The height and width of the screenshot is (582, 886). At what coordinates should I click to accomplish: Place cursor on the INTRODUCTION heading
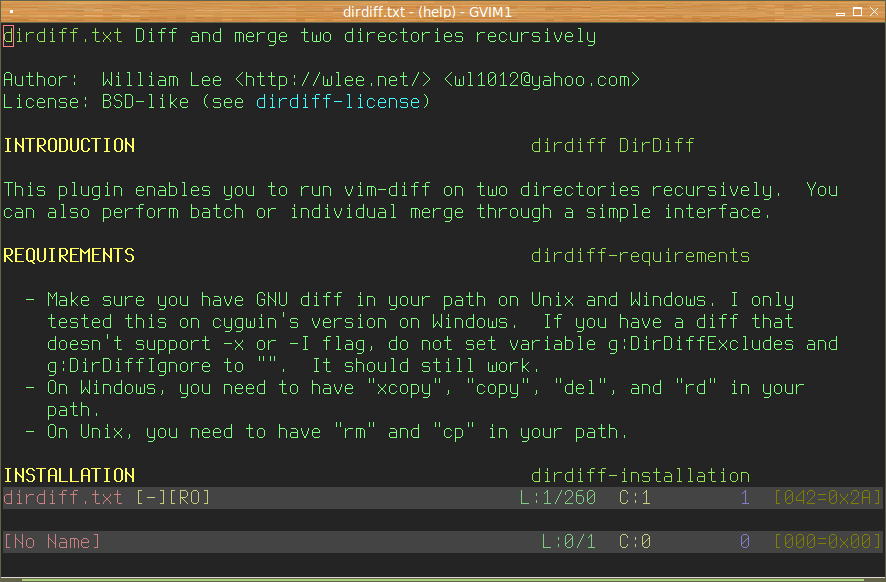(x=69, y=145)
